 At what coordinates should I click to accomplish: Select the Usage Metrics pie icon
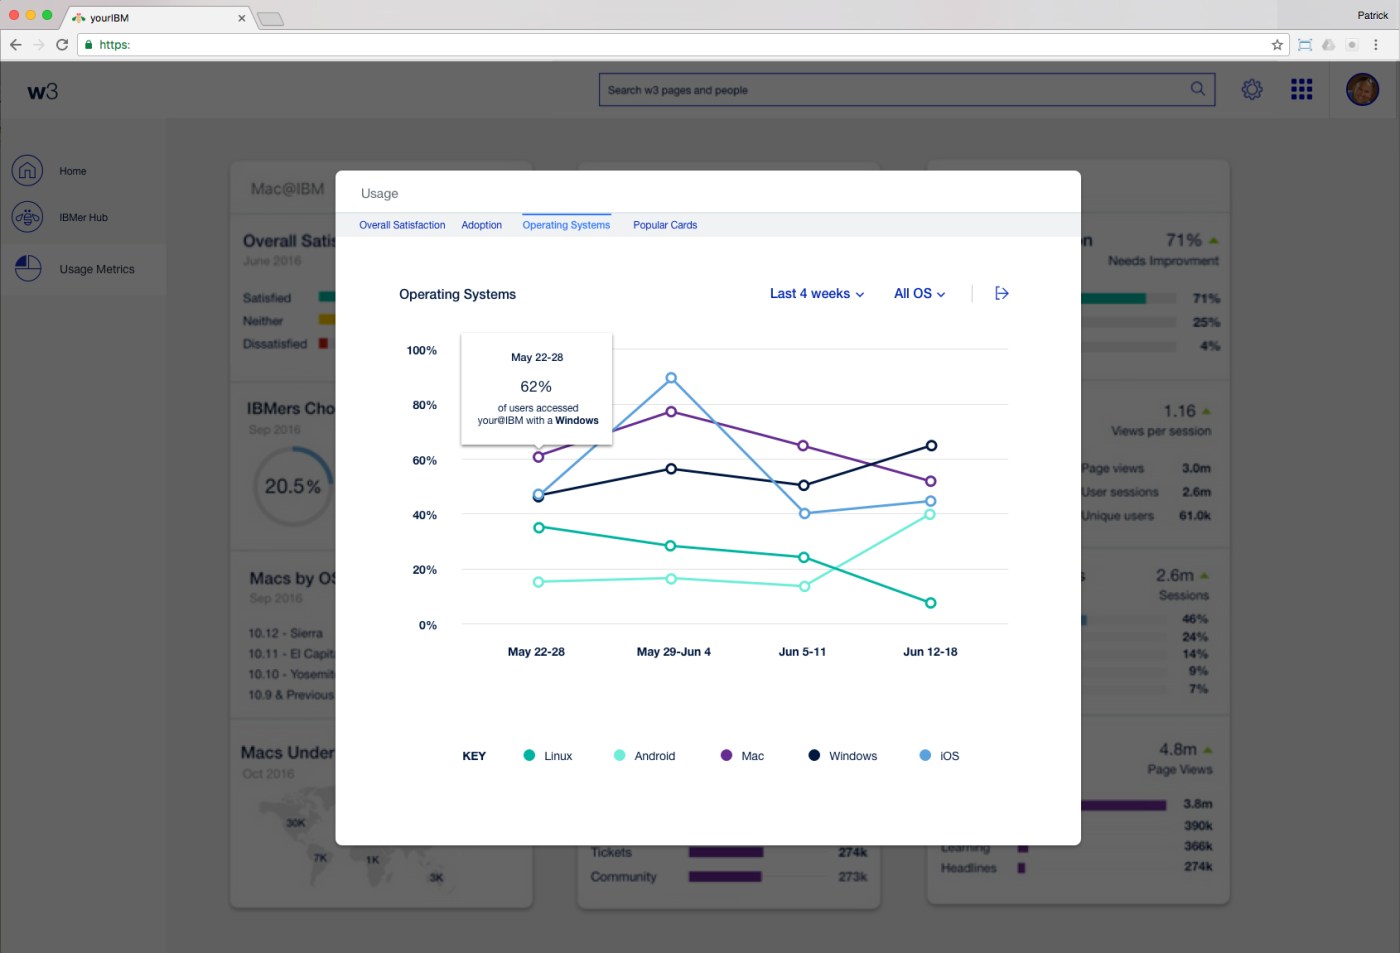28,269
